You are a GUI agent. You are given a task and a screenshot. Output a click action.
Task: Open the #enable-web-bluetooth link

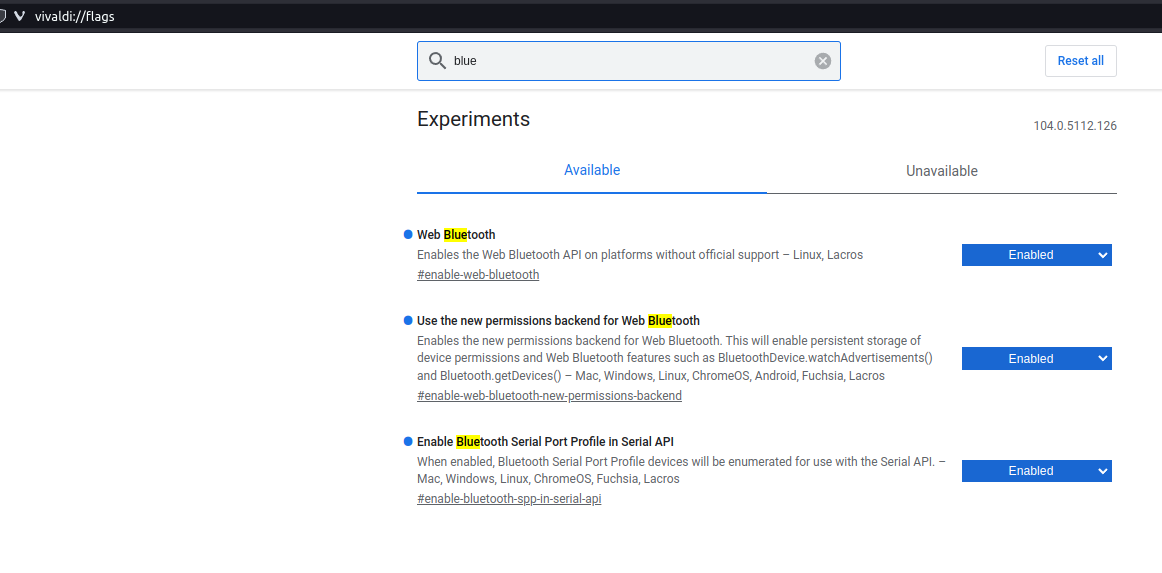coord(478,274)
